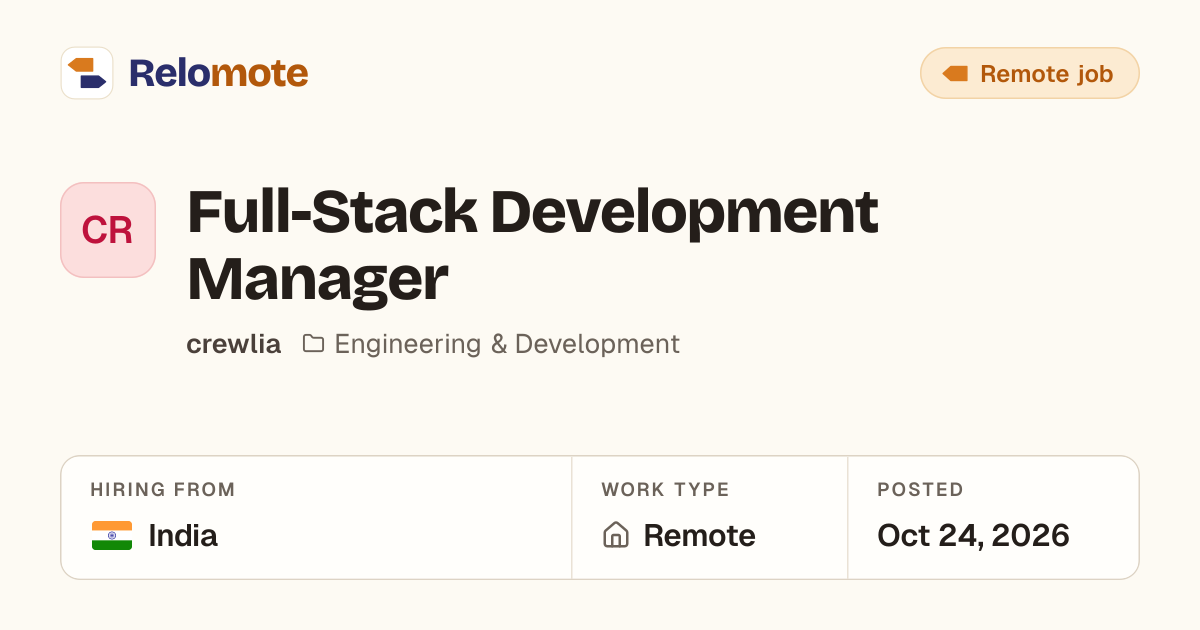Select the Remote work type value
Image resolution: width=1200 pixels, height=630 pixels.
point(699,536)
